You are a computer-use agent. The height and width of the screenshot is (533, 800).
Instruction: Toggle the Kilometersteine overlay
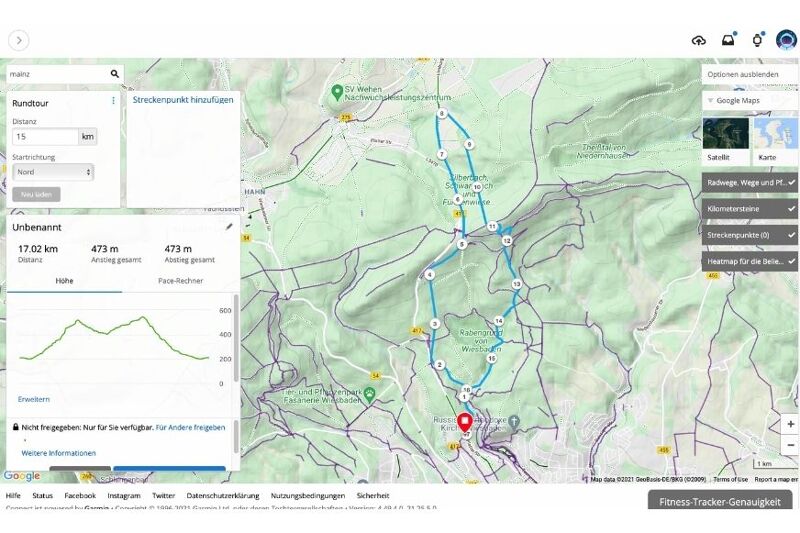750,209
